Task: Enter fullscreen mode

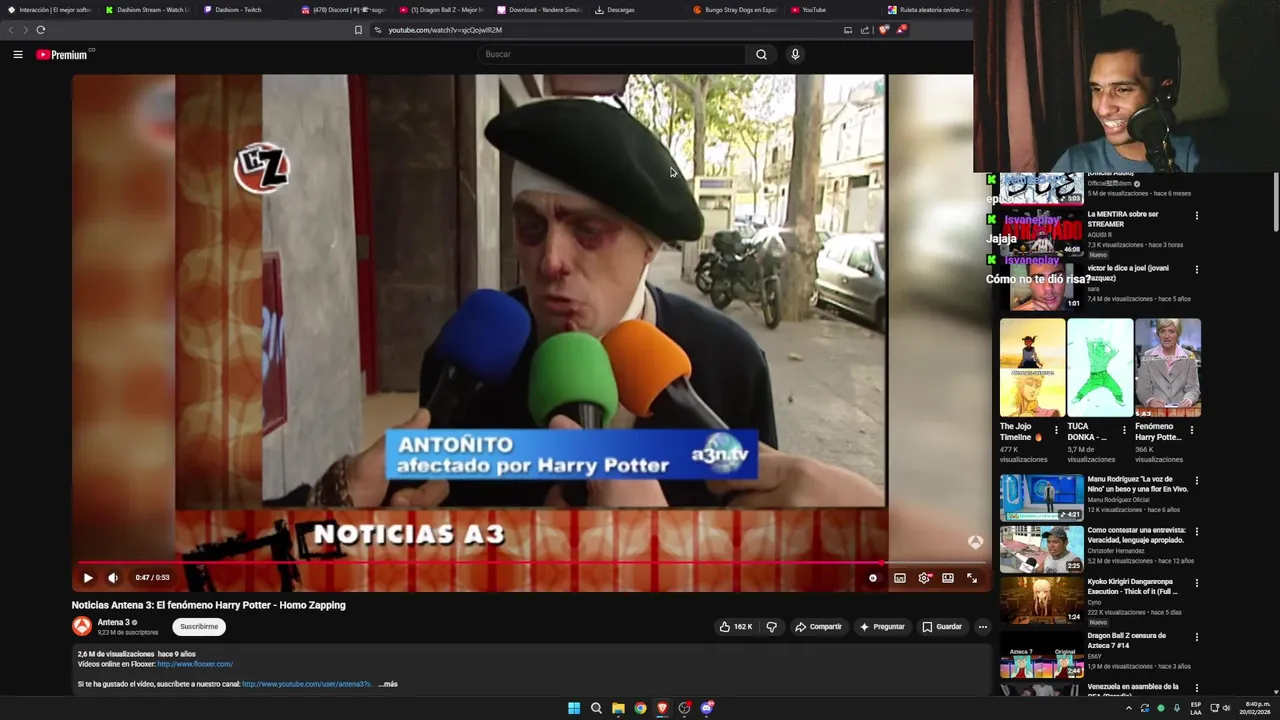Action: click(972, 577)
